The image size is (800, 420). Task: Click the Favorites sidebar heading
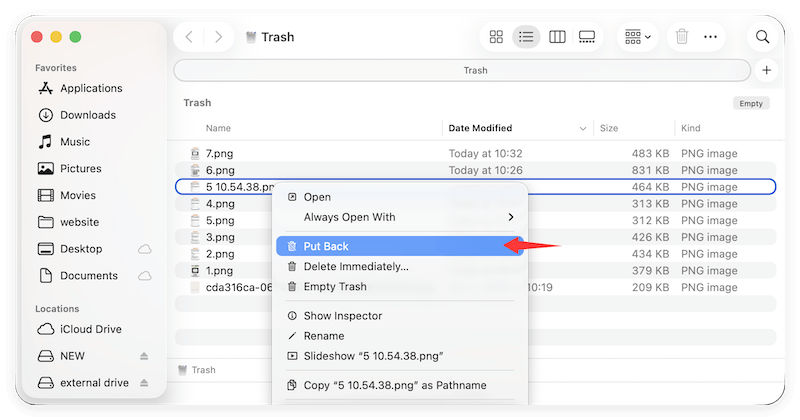point(56,68)
